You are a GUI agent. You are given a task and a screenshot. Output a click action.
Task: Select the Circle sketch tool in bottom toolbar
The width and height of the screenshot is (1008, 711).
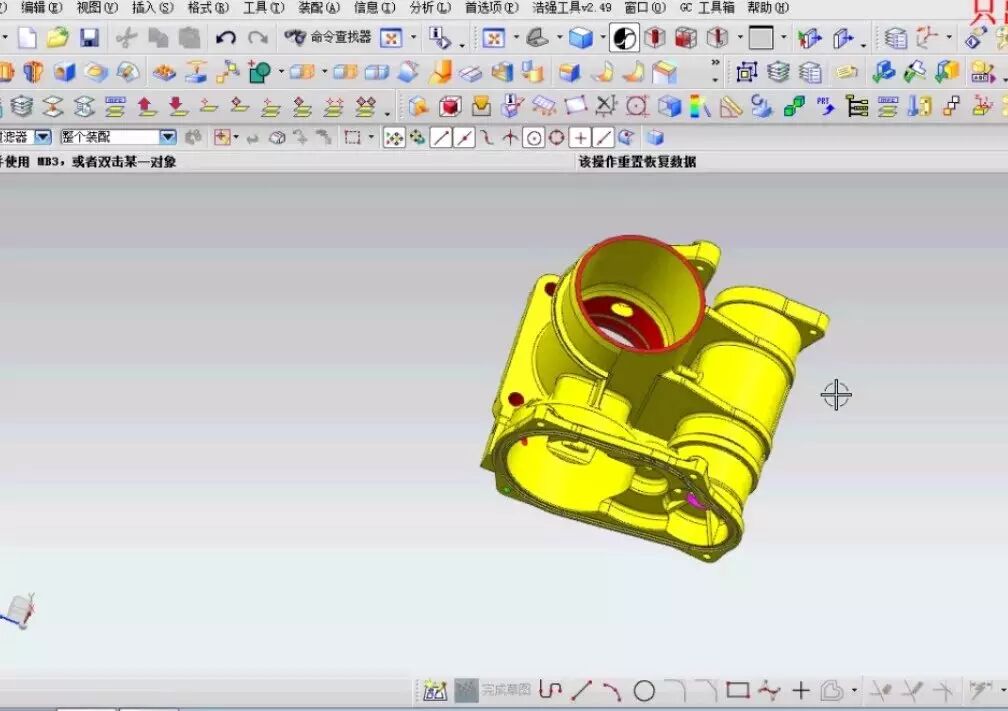(644, 690)
